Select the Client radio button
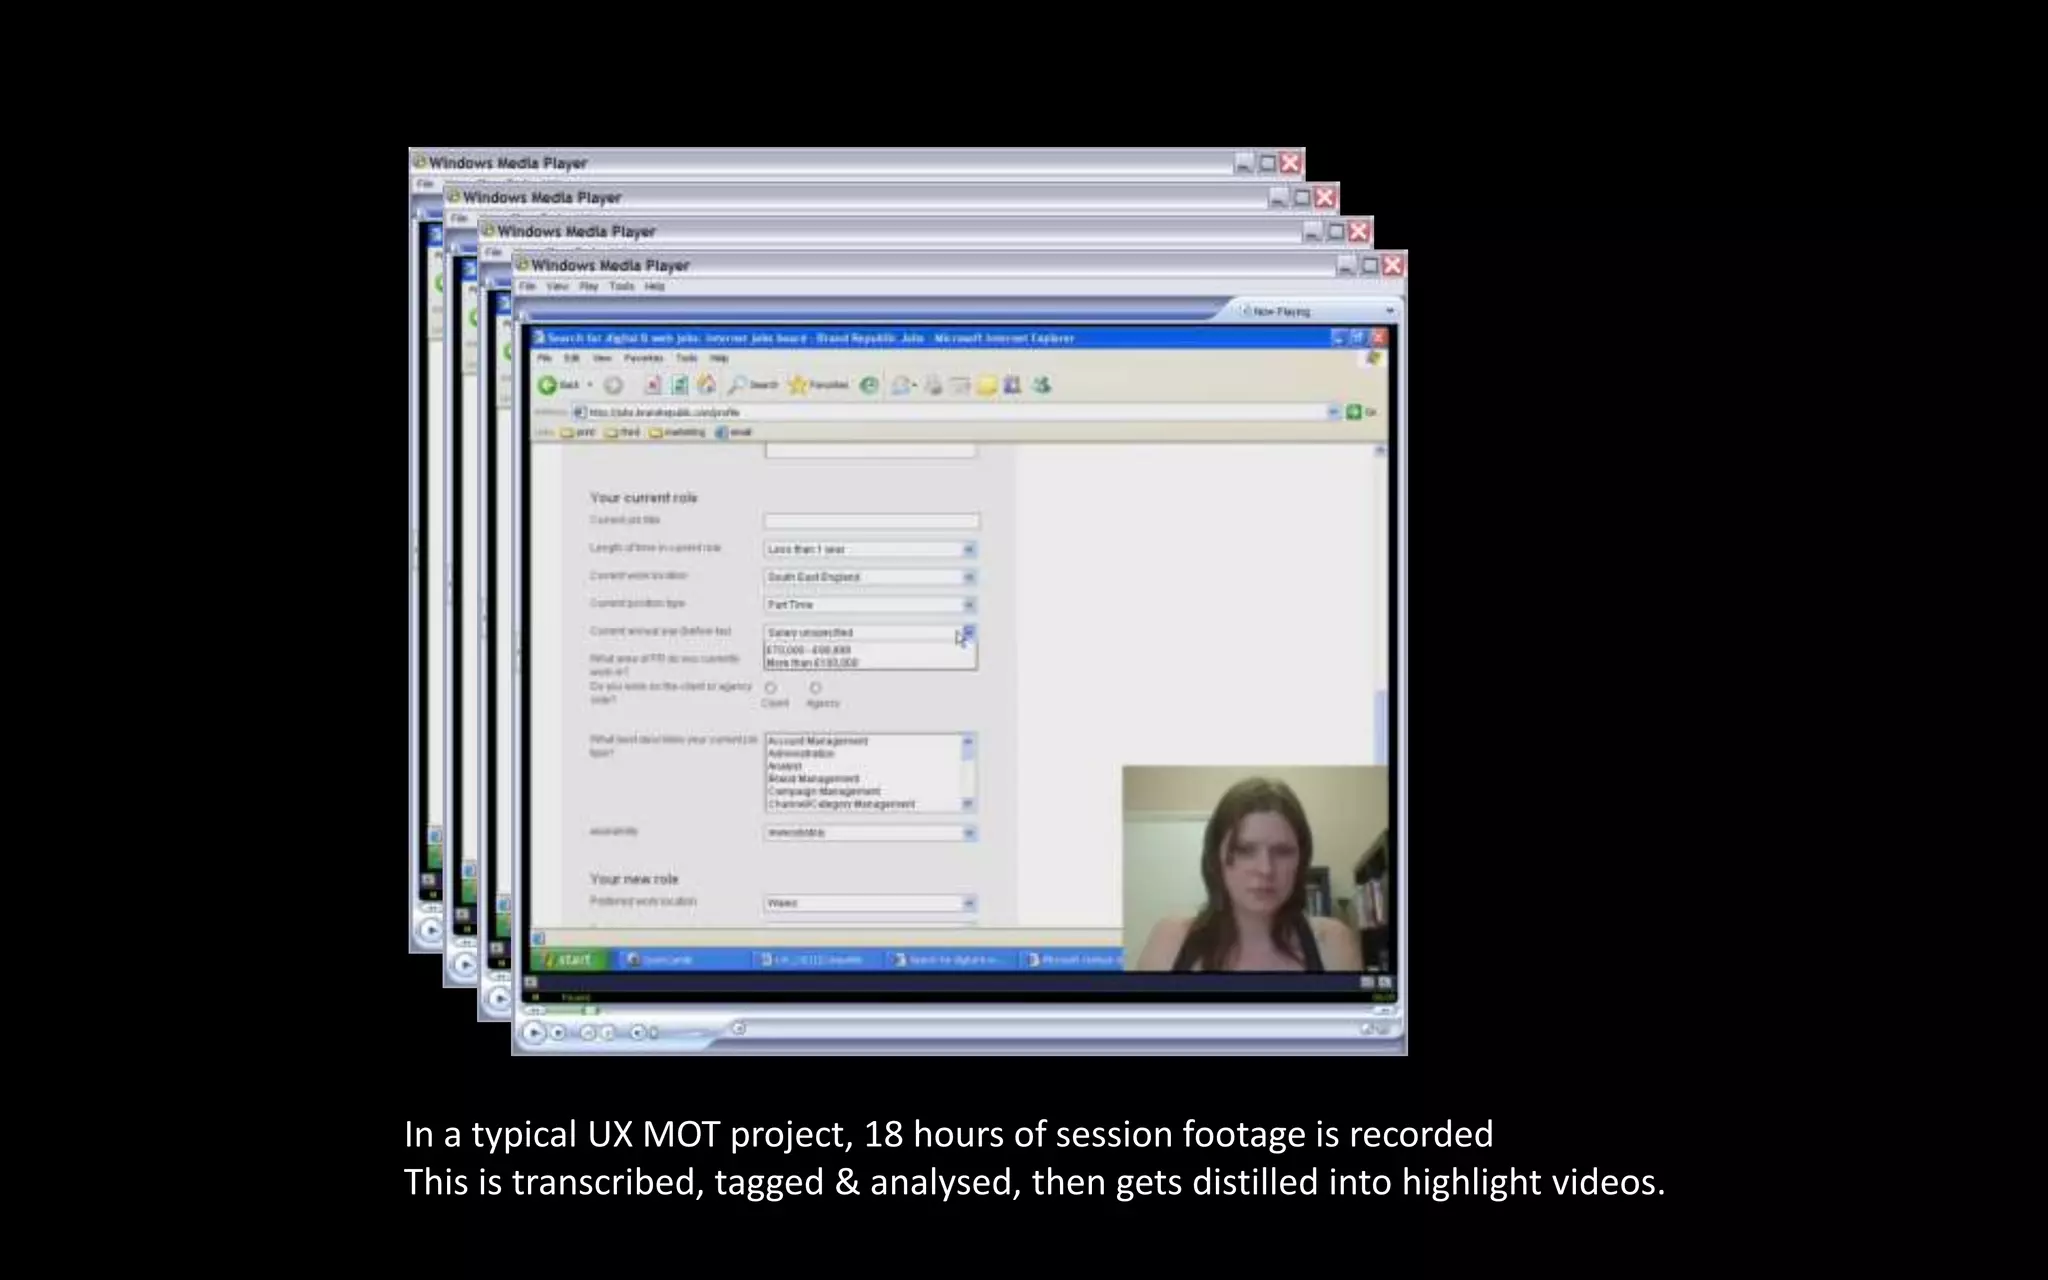The image size is (2048, 1280). [771, 688]
